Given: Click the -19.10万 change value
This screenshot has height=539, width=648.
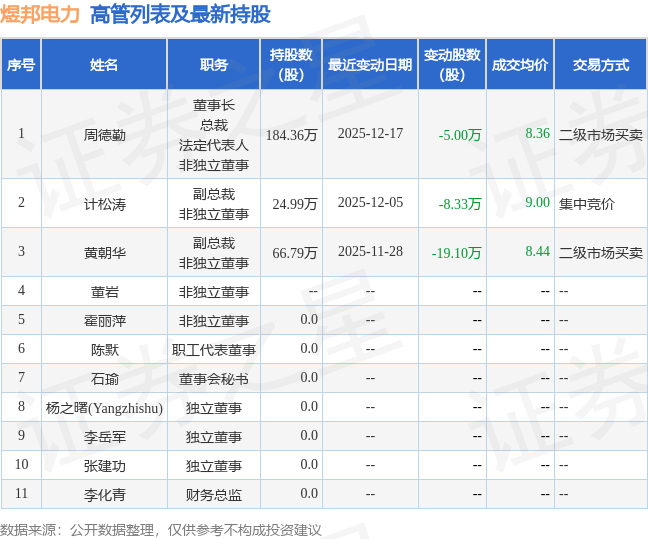Looking at the screenshot, I should pos(456,253).
